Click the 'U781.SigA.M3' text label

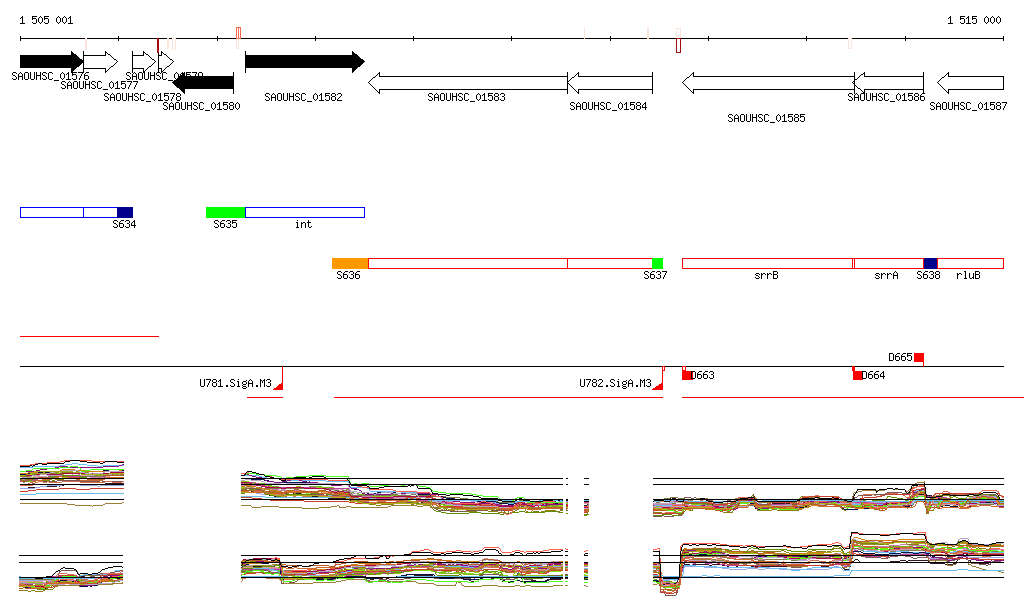tap(235, 383)
